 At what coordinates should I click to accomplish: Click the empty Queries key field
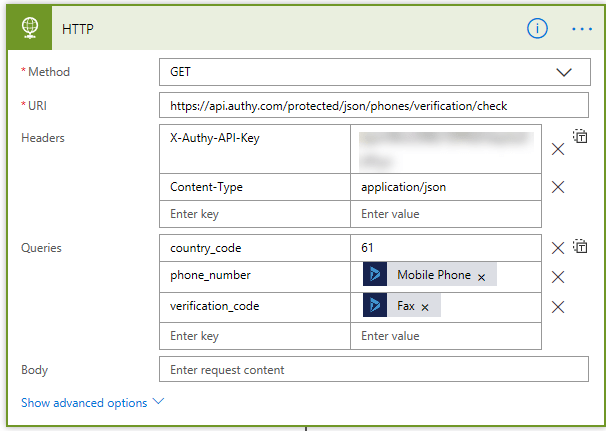tap(254, 336)
